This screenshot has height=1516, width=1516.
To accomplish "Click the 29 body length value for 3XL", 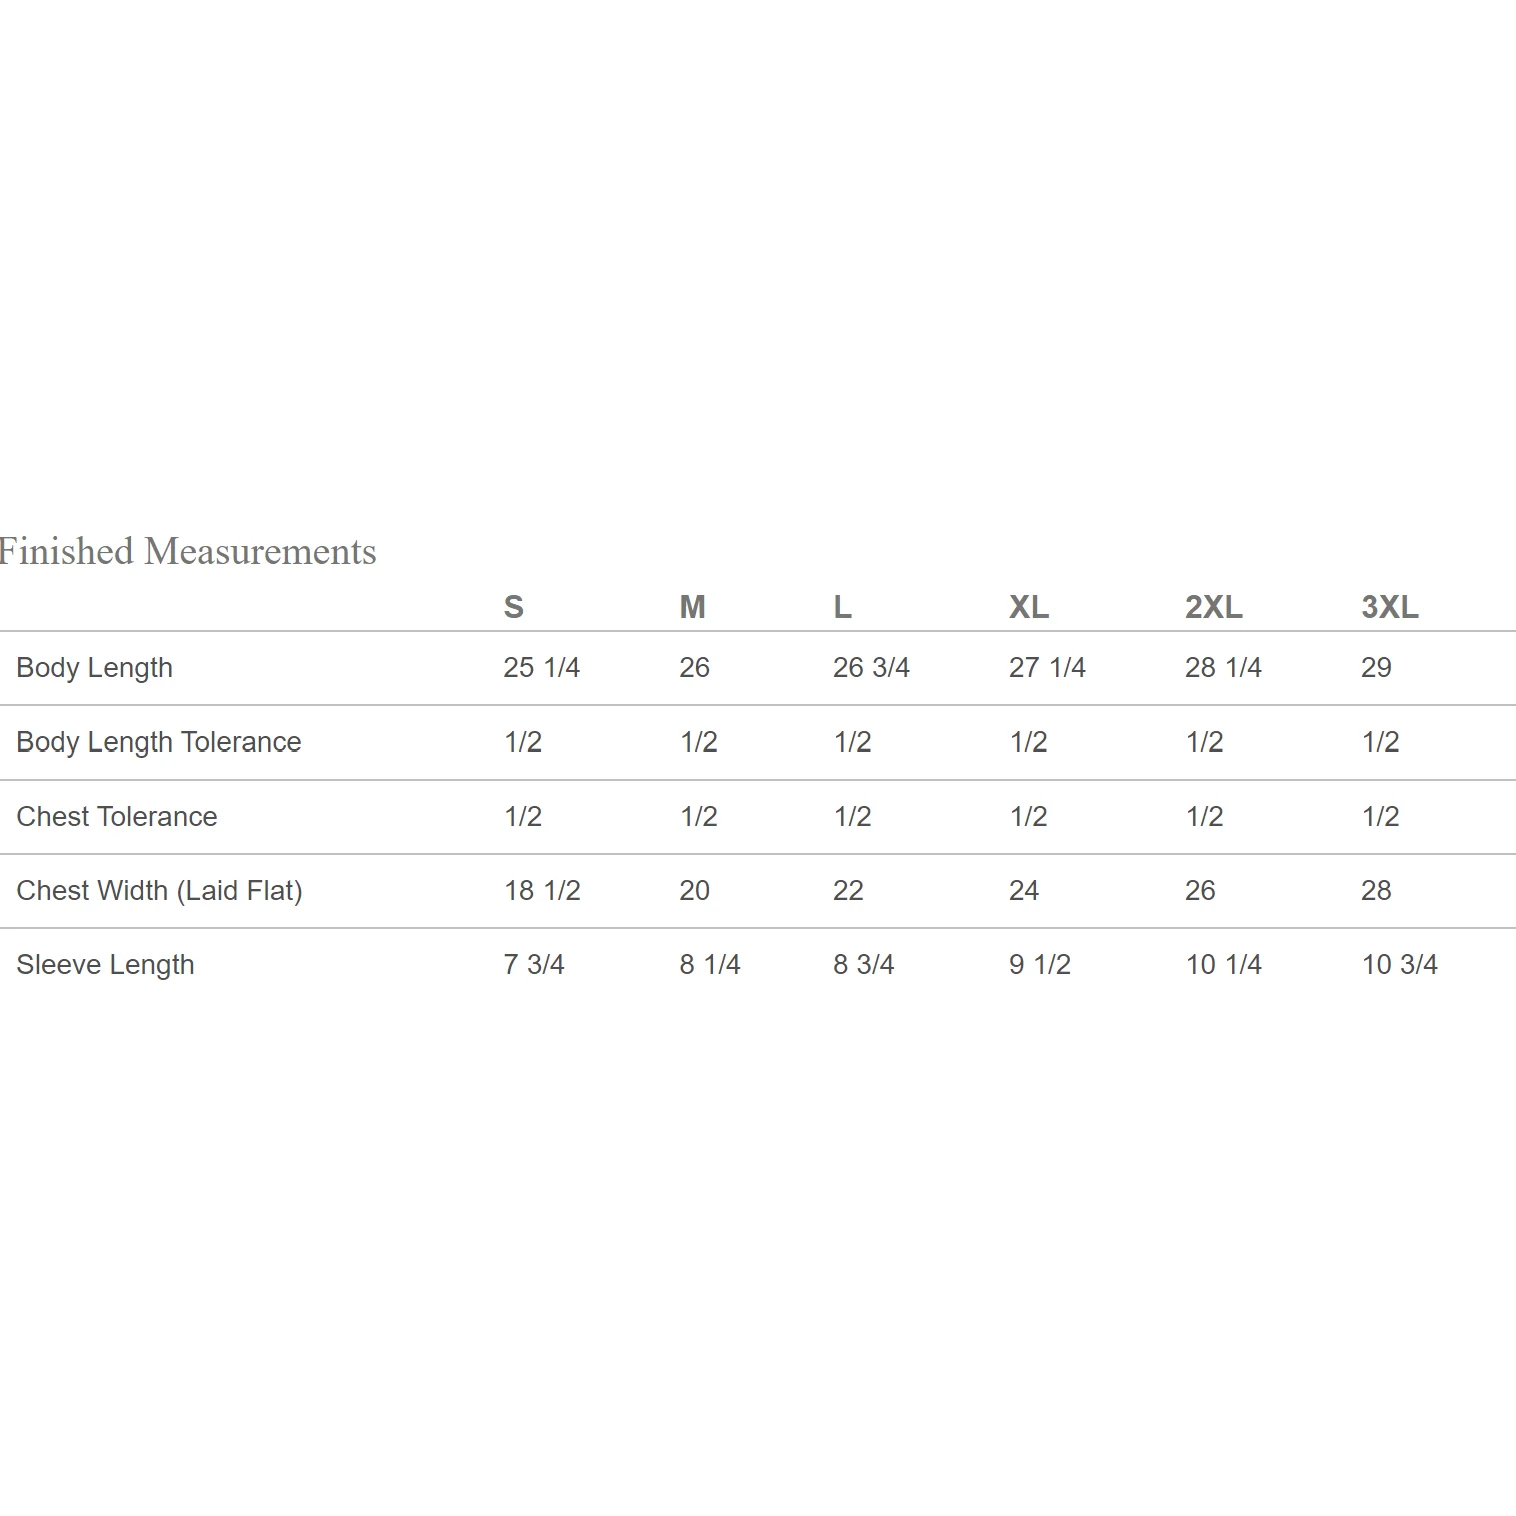I will 1377,667.
